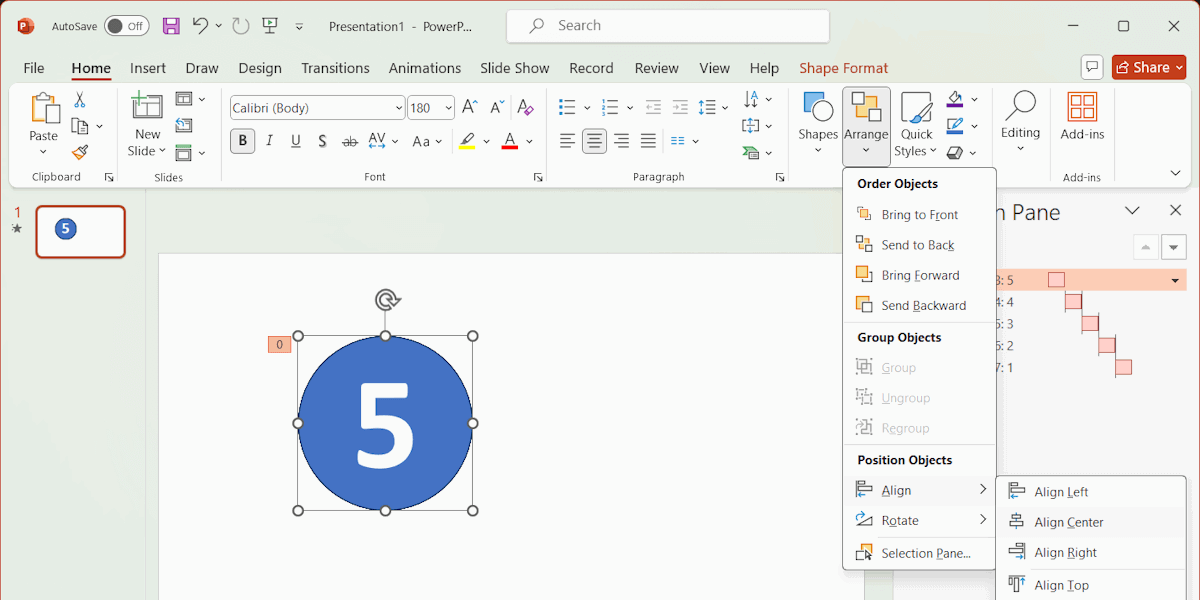This screenshot has height=600, width=1200.
Task: Click Bring to Front option
Action: [x=919, y=214]
